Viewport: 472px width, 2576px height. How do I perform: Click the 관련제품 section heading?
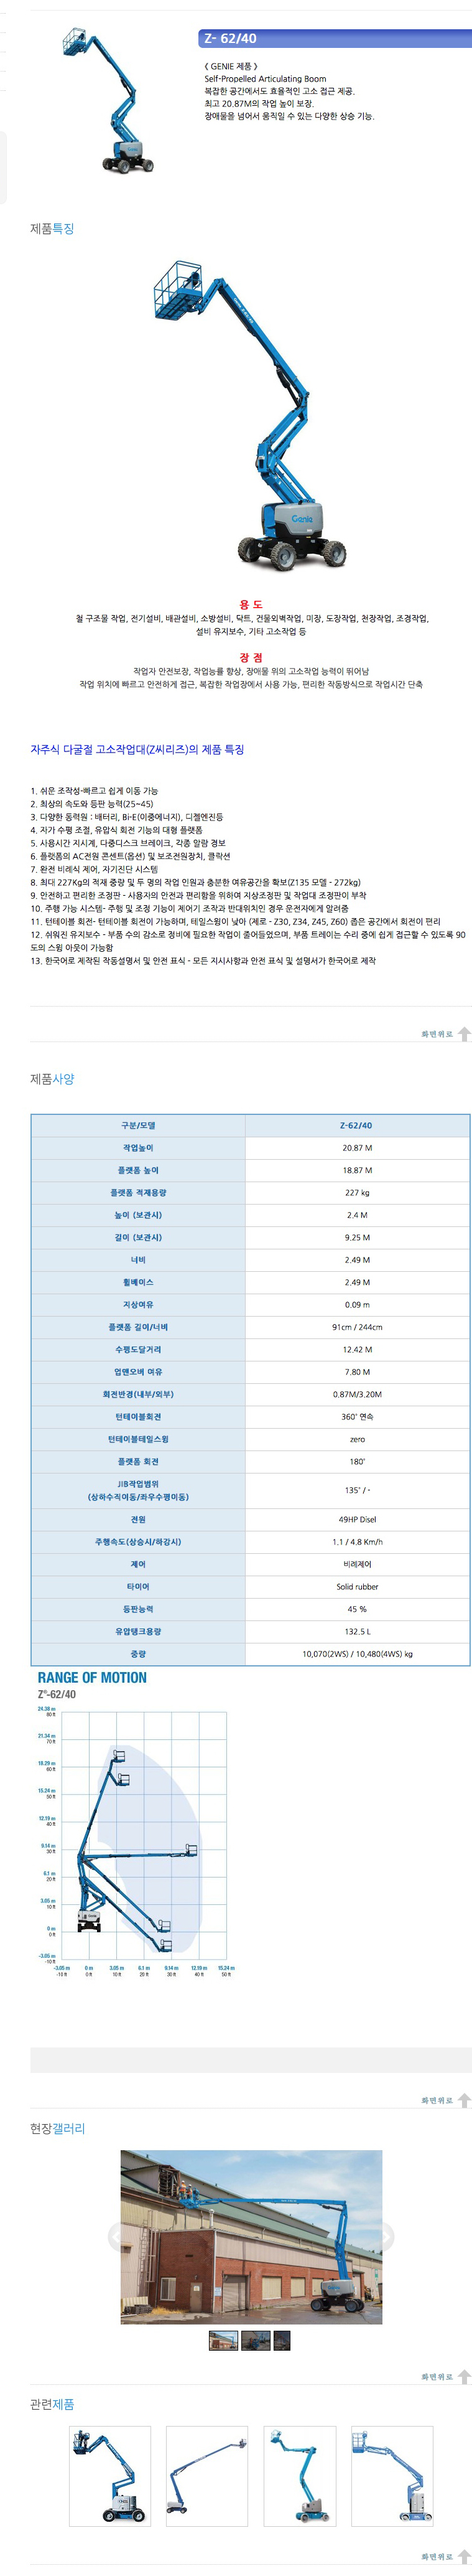[x=52, y=2404]
